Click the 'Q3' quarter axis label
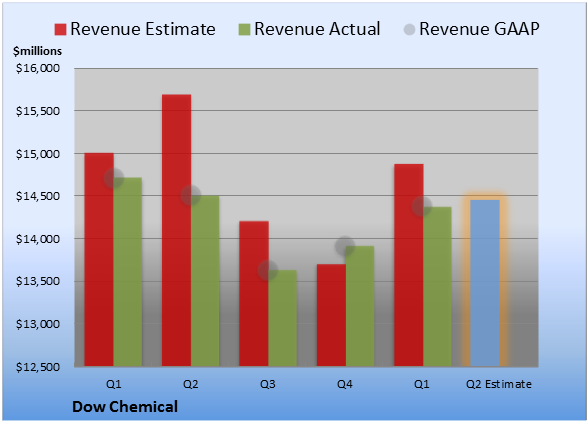 (268, 384)
